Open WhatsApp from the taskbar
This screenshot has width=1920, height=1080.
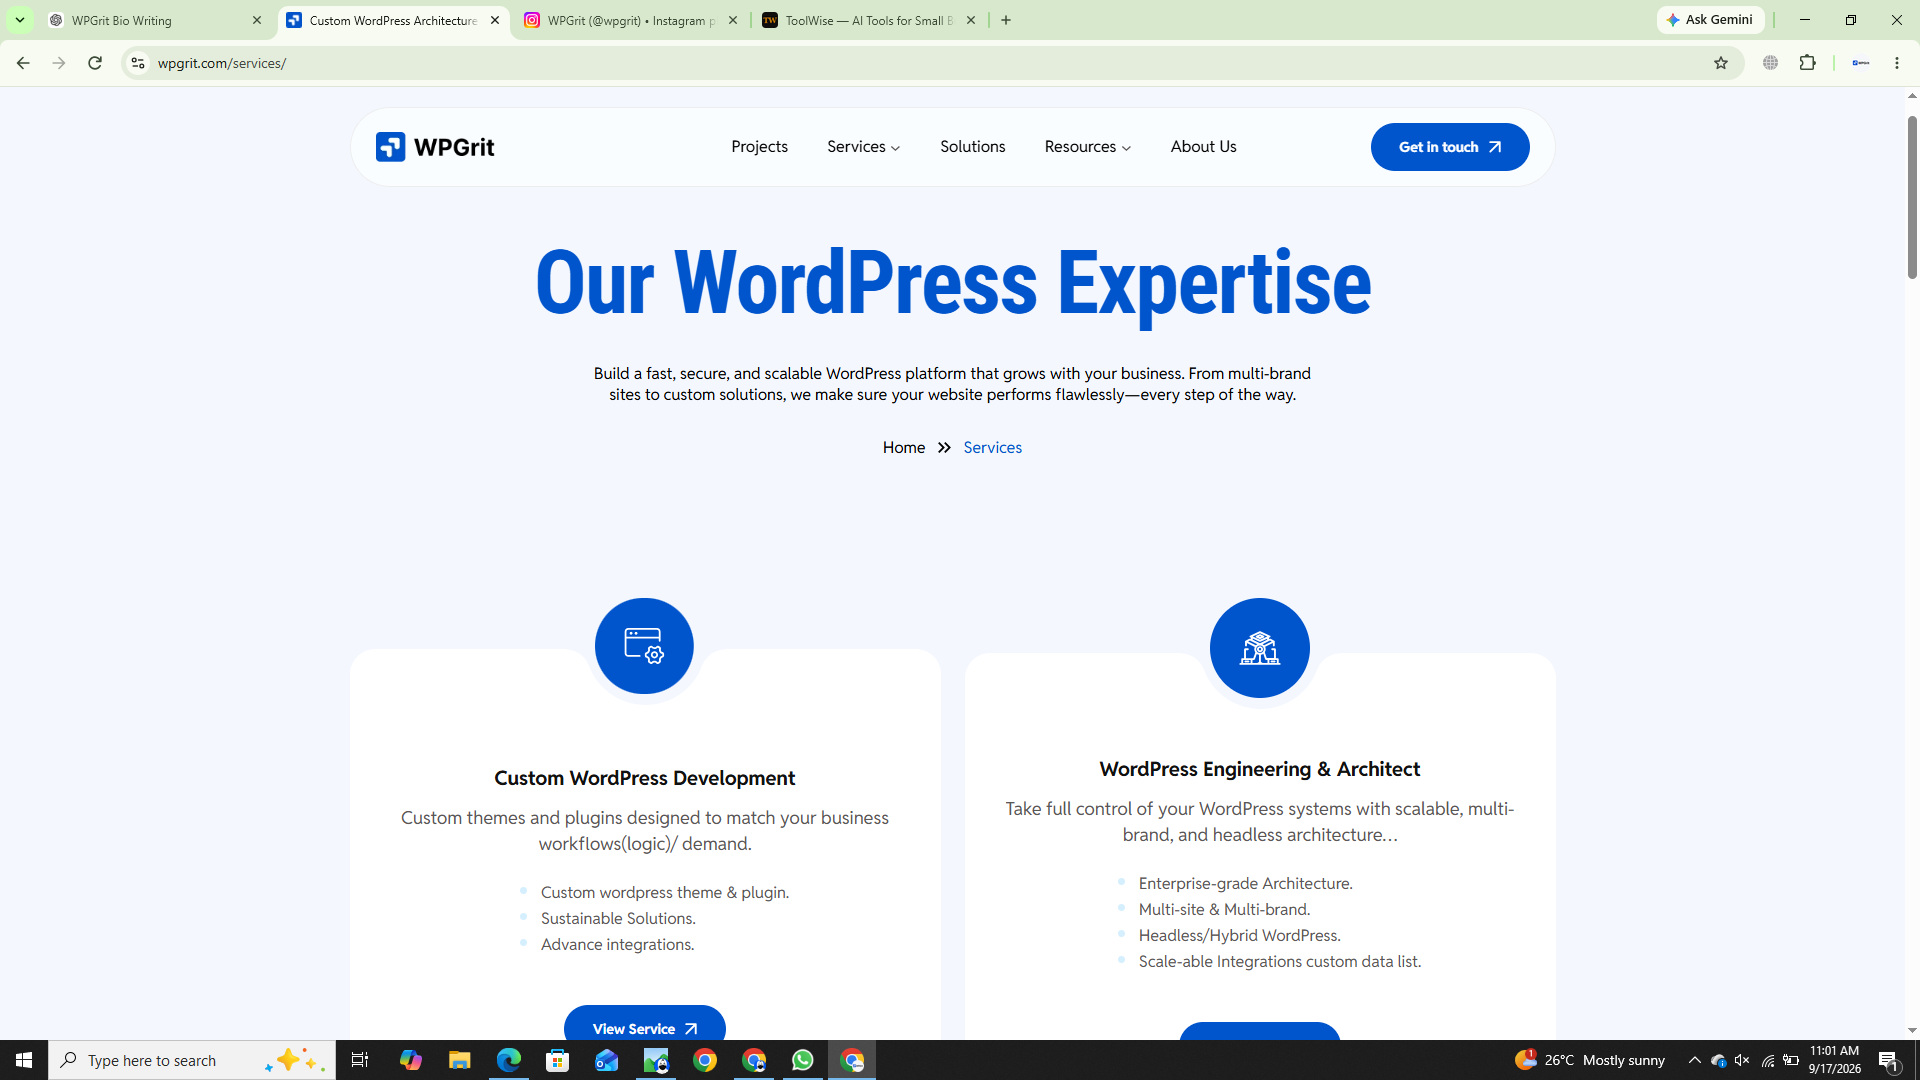point(802,1060)
